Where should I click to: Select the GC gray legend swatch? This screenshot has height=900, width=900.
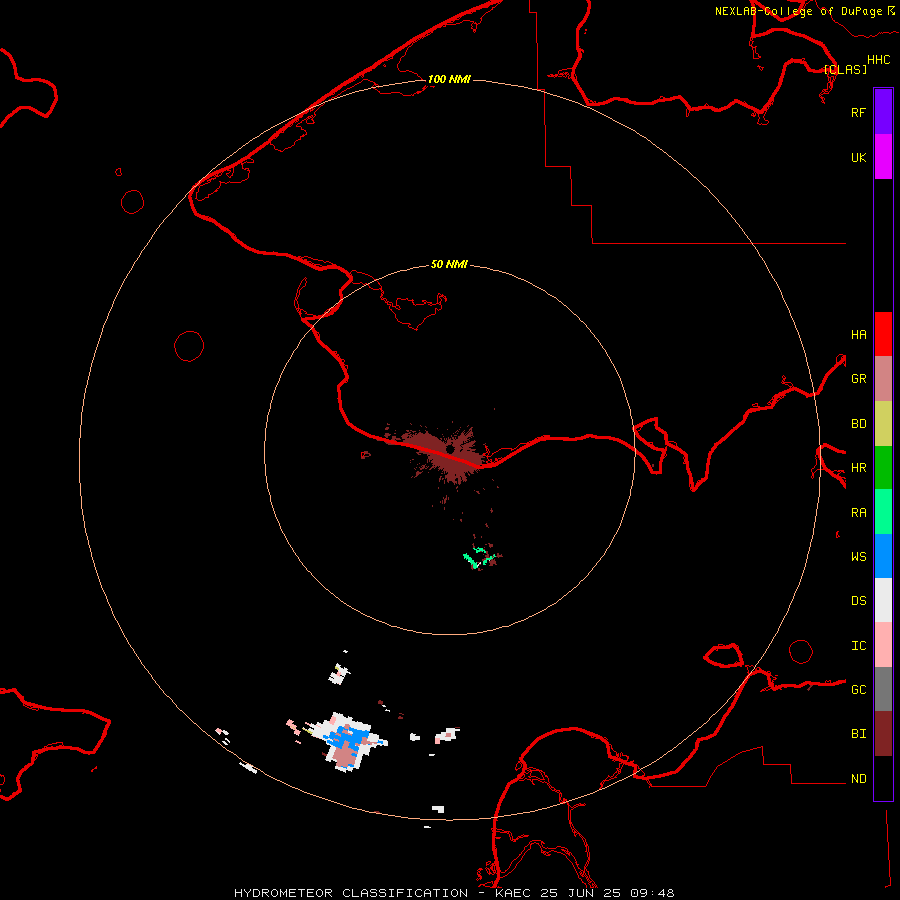[x=883, y=689]
